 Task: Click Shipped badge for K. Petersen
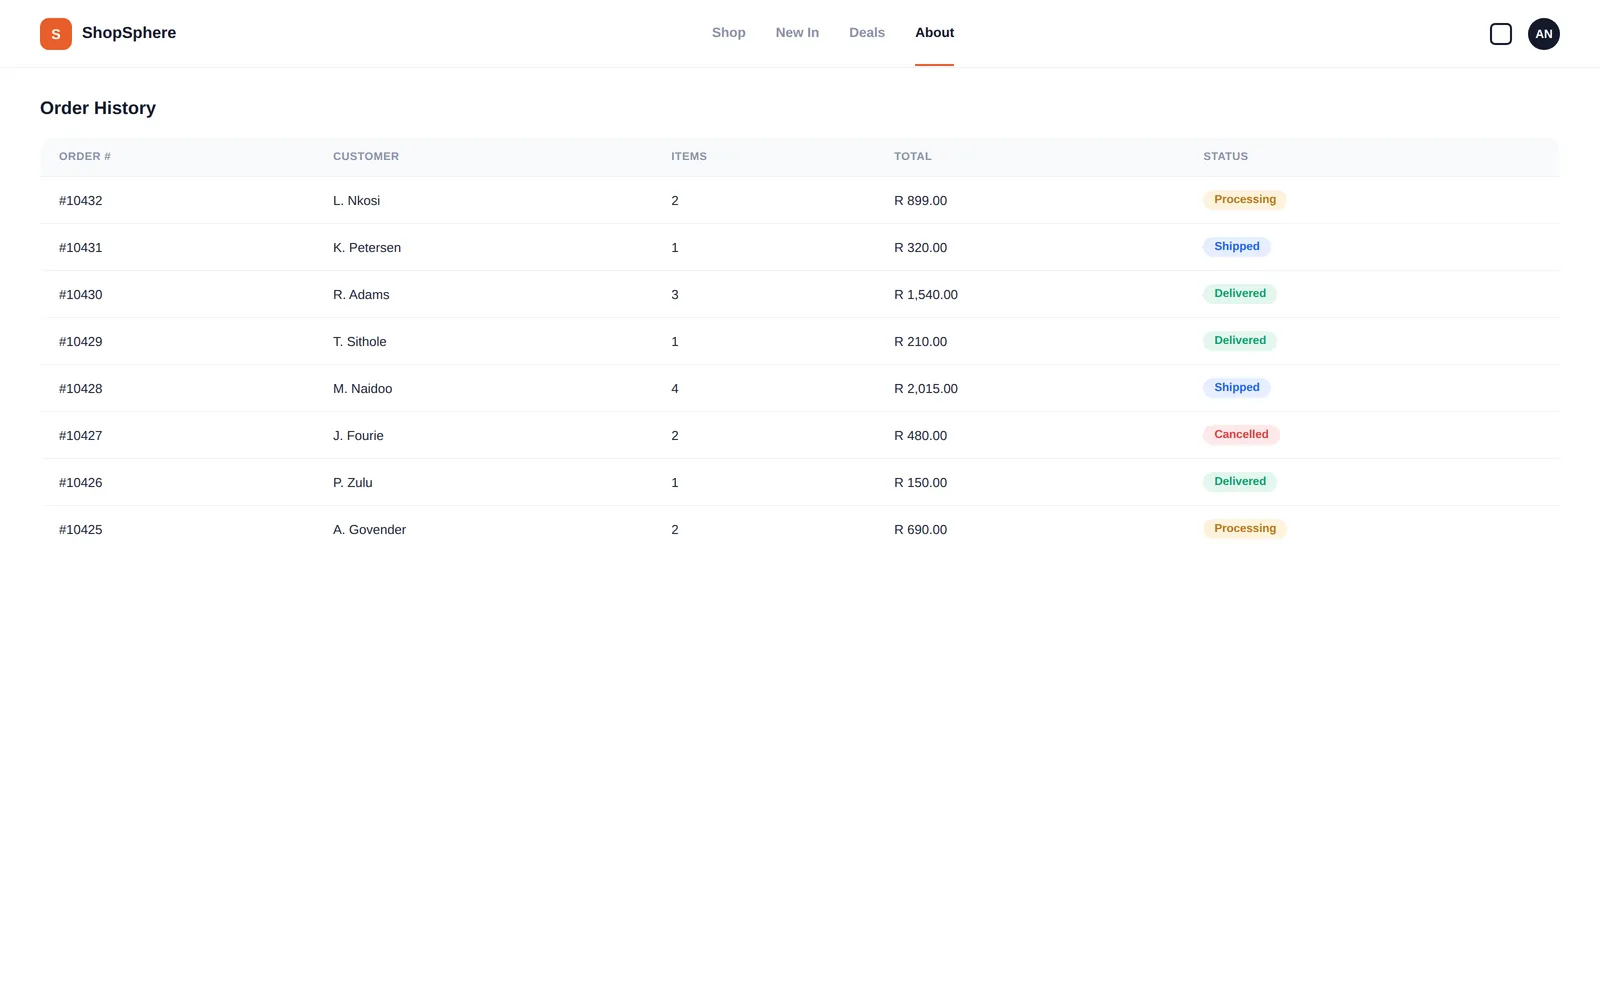(1237, 247)
